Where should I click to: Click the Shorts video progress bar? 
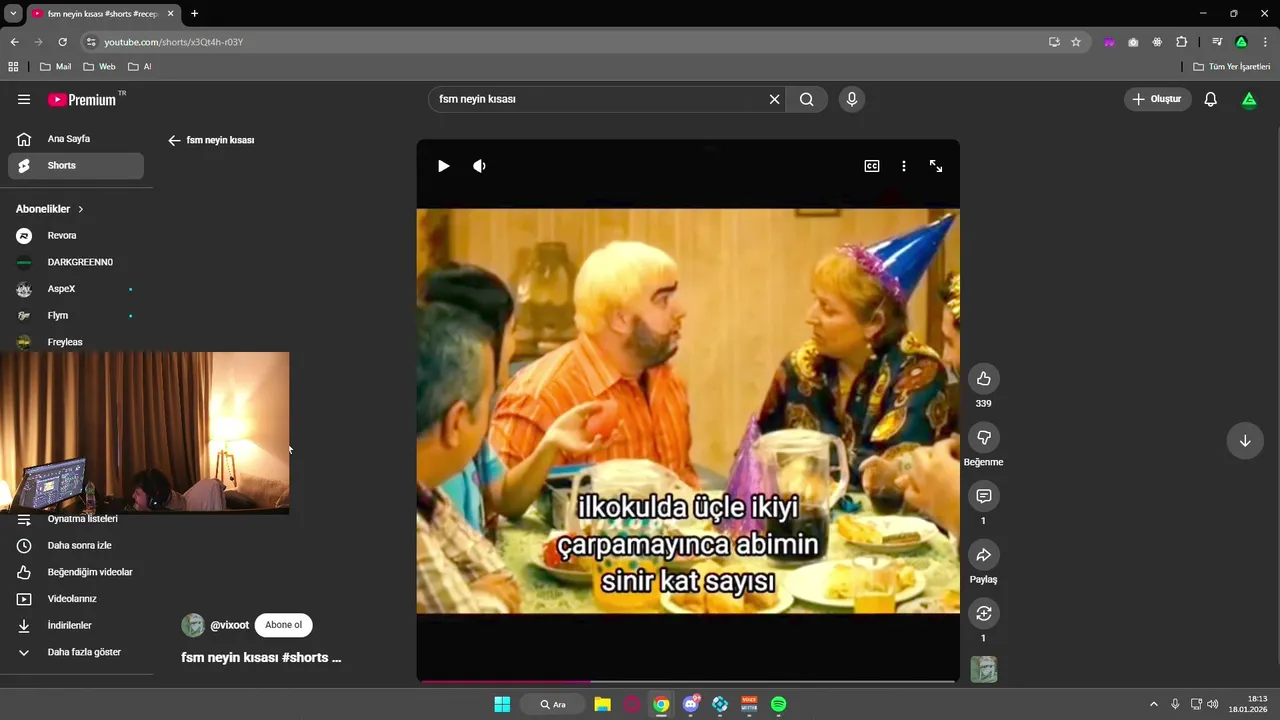coord(688,681)
